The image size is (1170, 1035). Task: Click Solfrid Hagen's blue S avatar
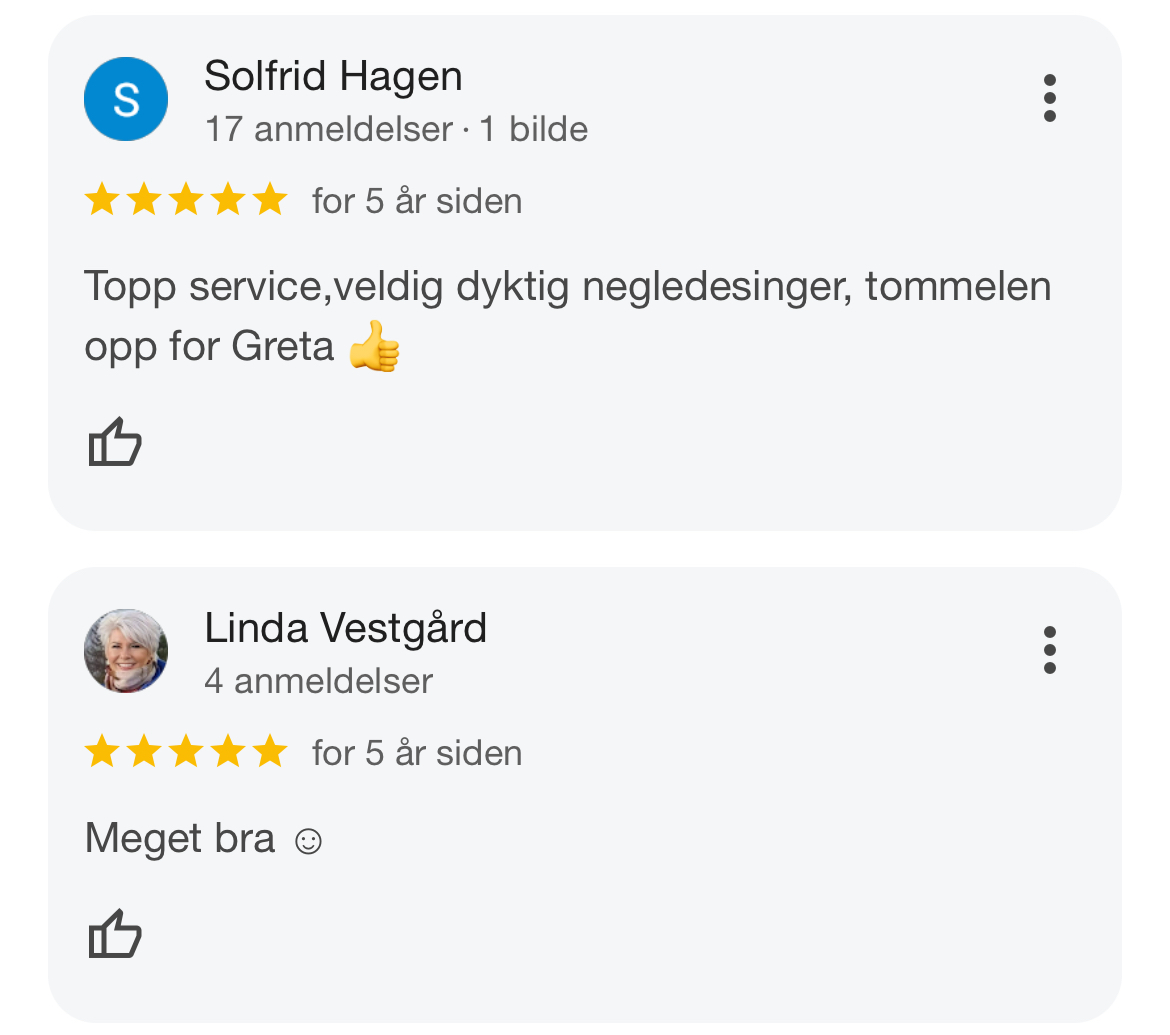126,99
